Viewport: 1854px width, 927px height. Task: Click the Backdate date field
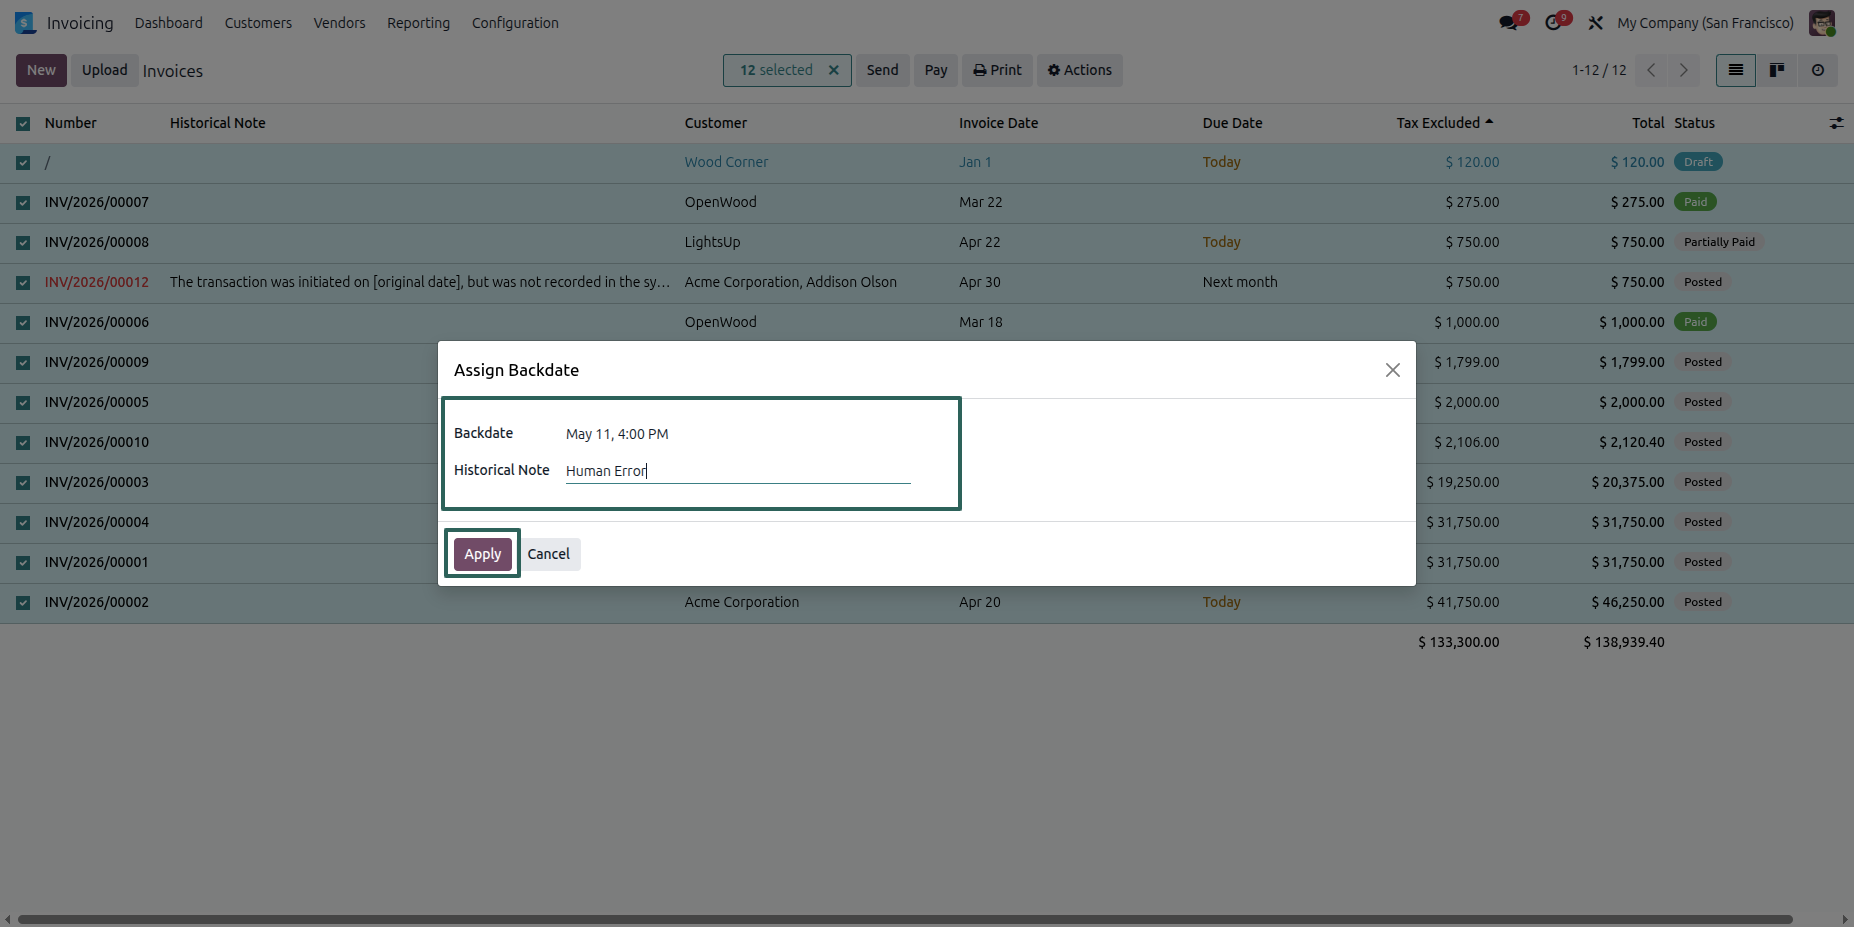[x=738, y=434]
